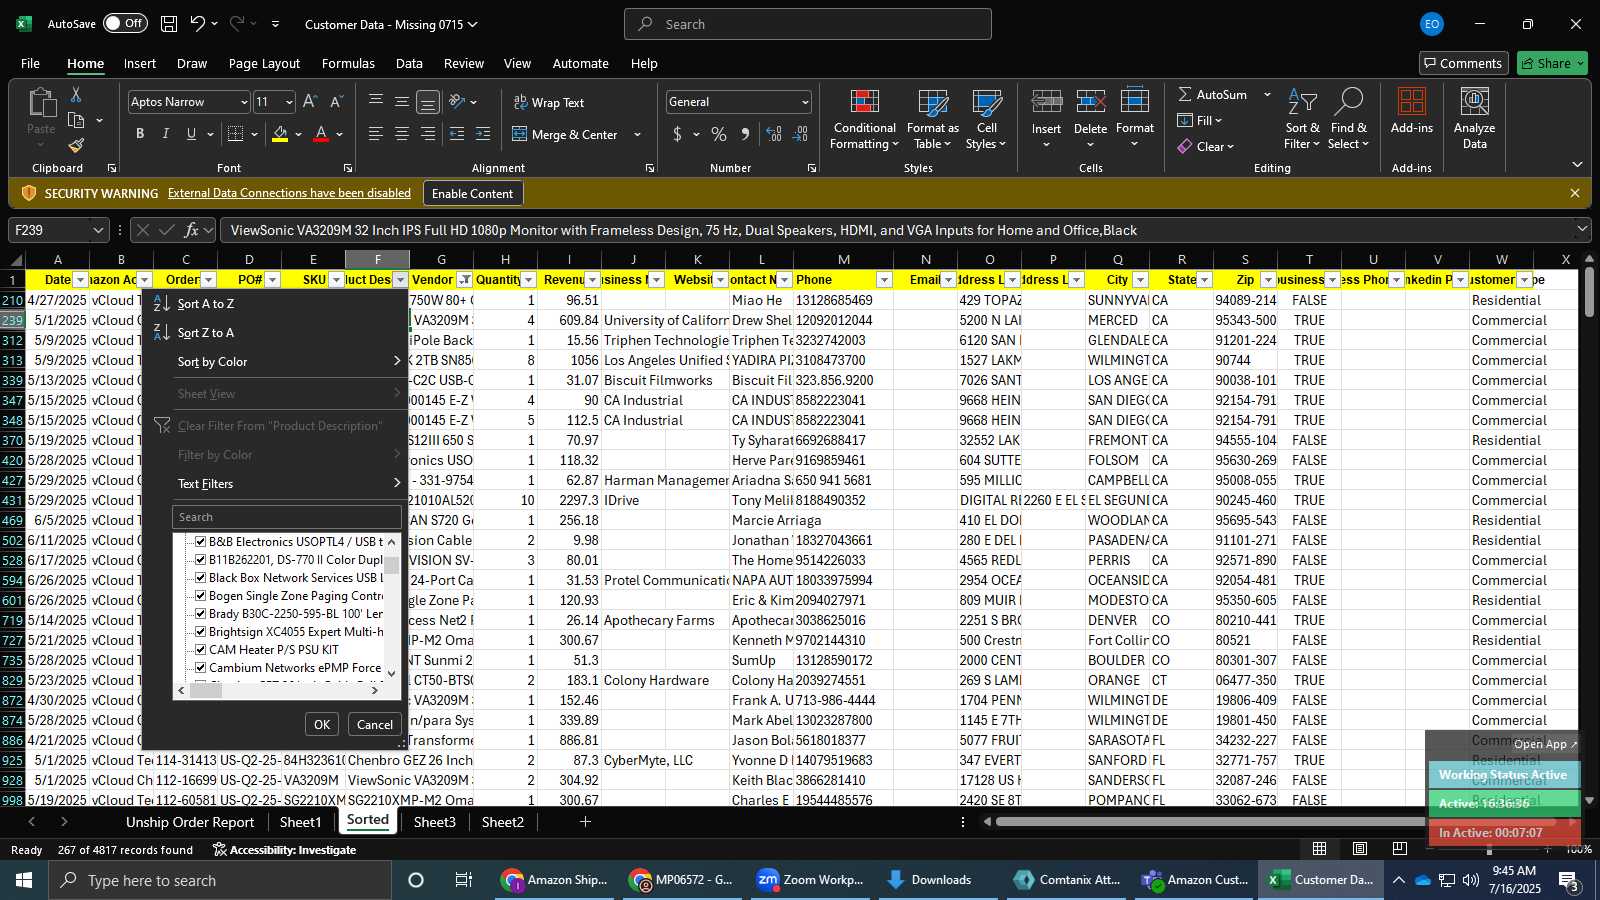The width and height of the screenshot is (1600, 900).
Task: Uncheck Brightsign XC4055 Expert checkbox
Action: point(200,632)
